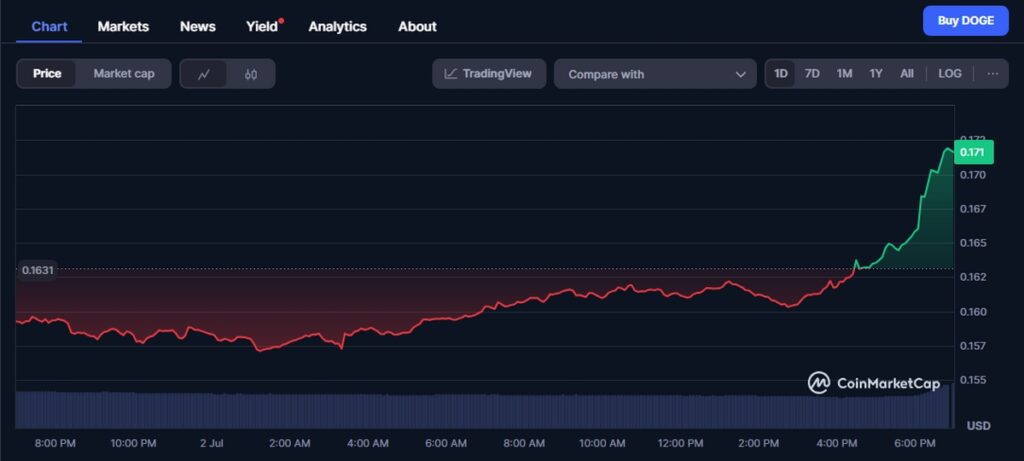Click the green 0.171 current price tag
Viewport: 1024px width, 461px height.
[974, 154]
